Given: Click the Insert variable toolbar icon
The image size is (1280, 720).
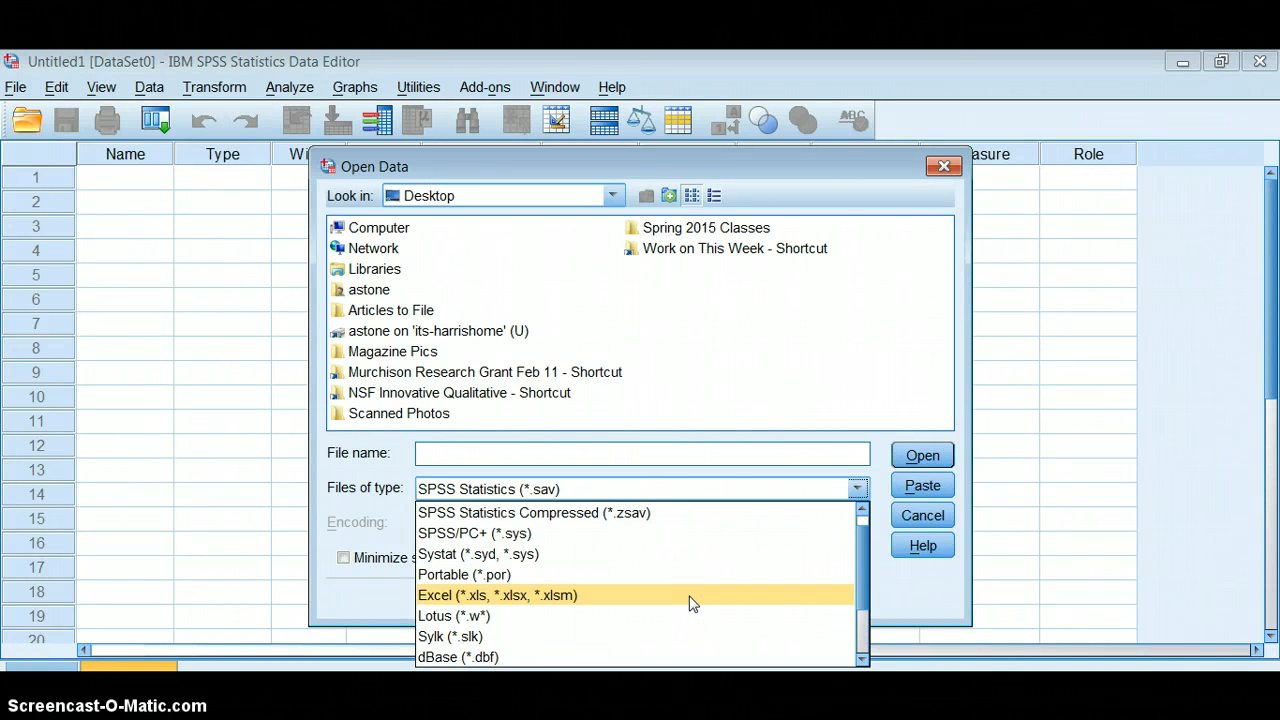Looking at the screenshot, I should [556, 121].
